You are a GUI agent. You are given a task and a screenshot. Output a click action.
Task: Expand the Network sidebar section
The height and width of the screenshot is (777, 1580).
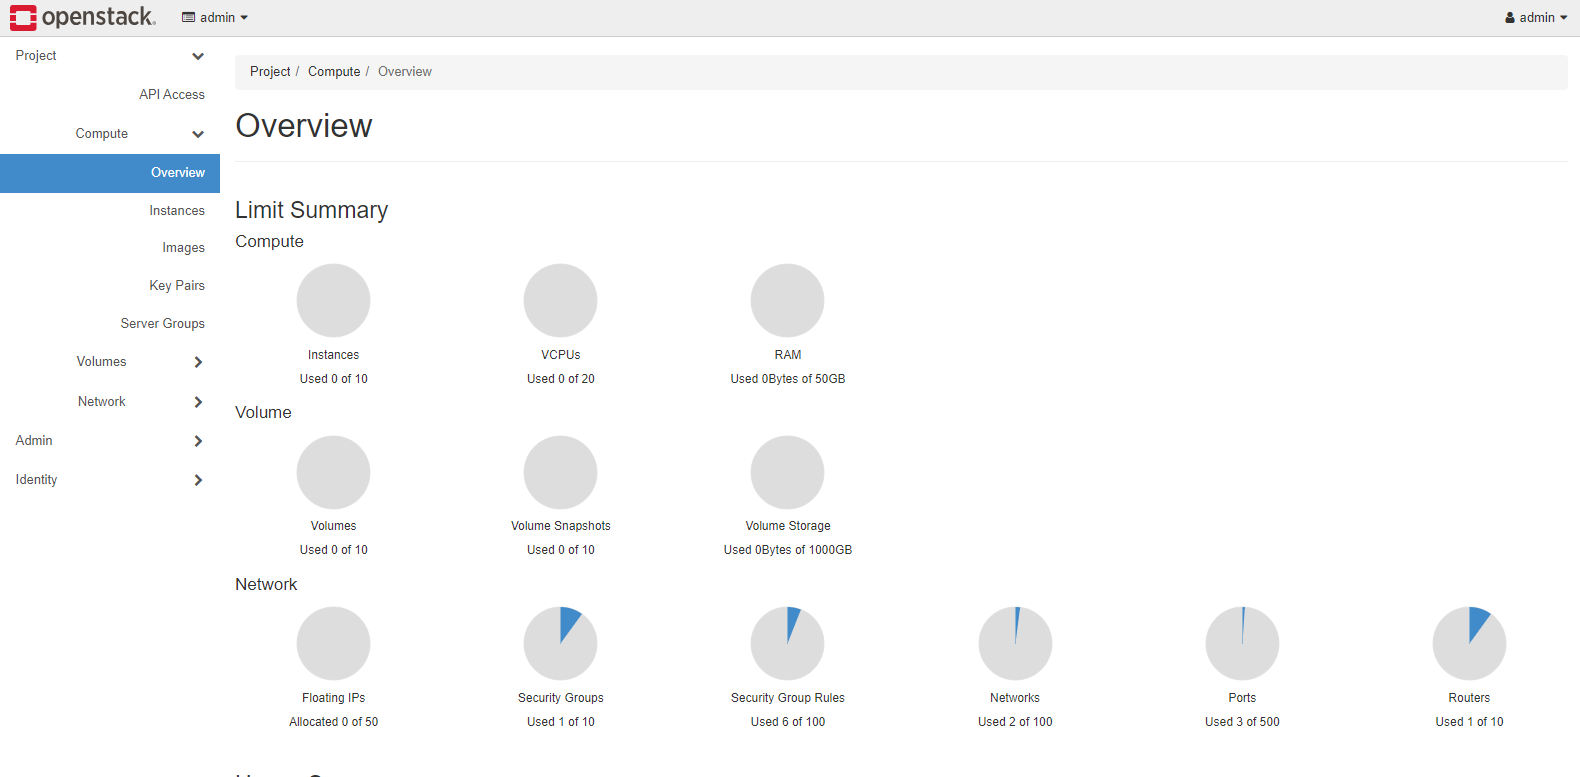coord(110,402)
